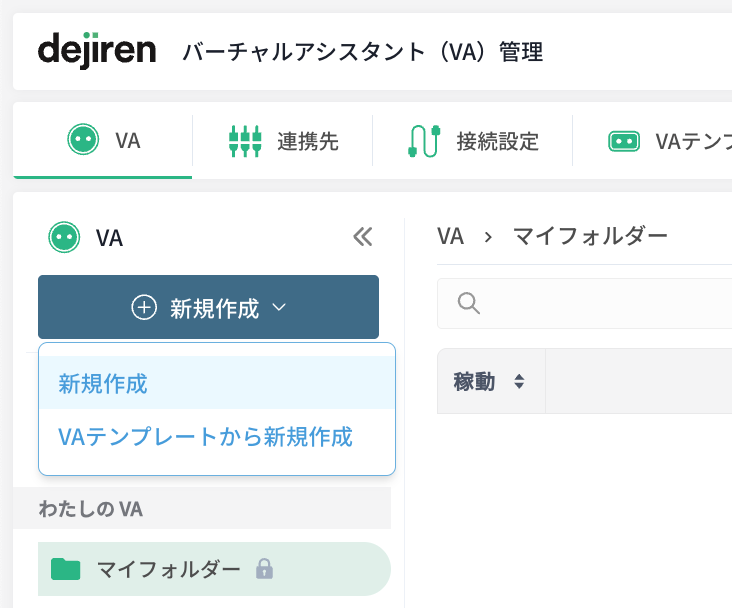
Task: Click the plus circle icon on 新規作成
Action: point(144,307)
